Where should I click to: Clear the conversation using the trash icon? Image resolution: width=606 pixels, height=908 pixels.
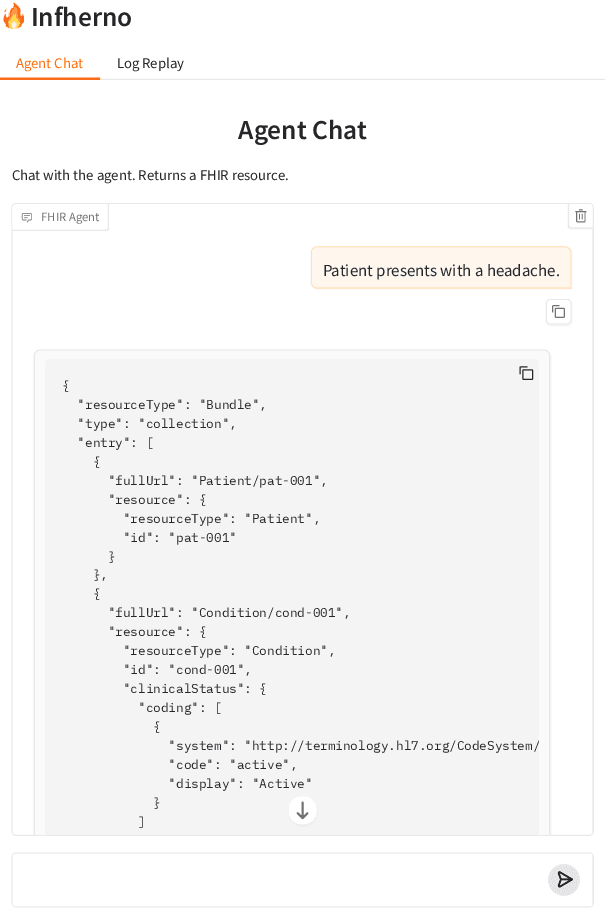coord(580,216)
